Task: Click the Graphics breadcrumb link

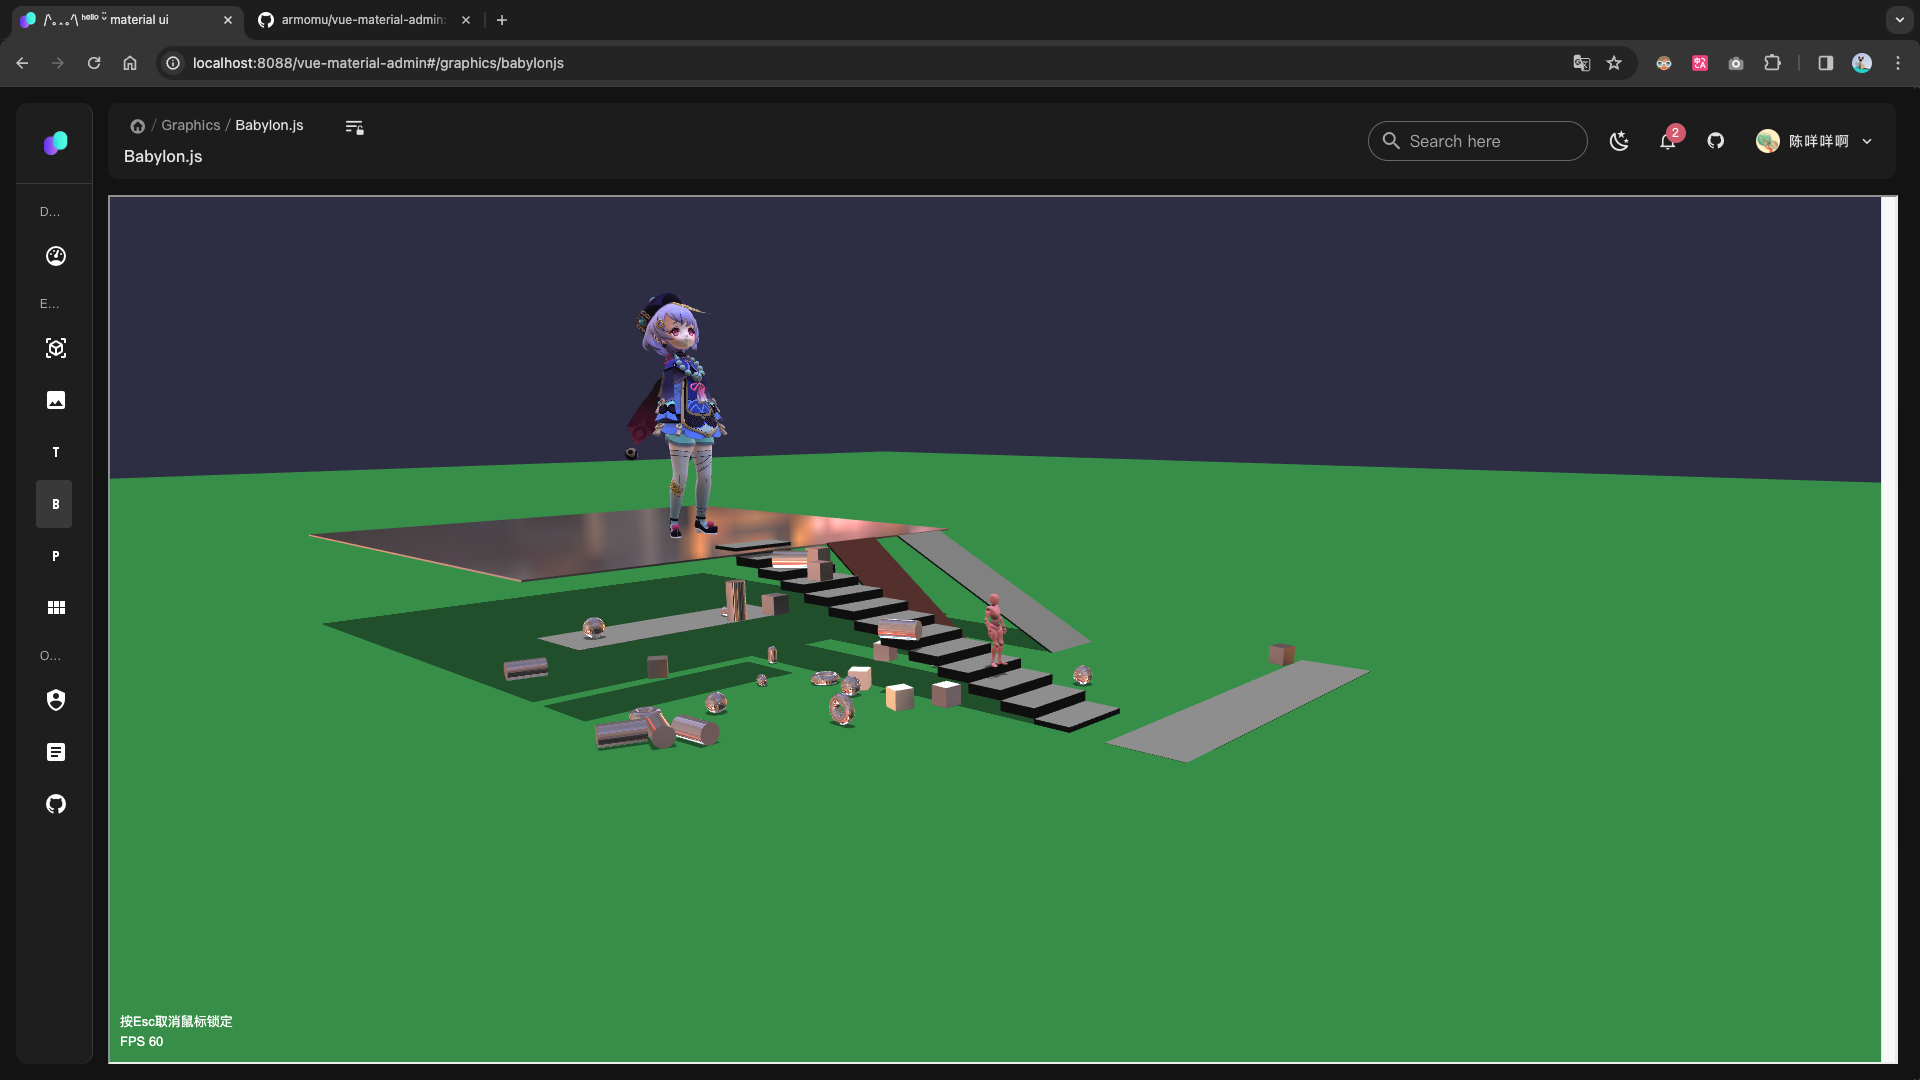Action: (x=191, y=125)
